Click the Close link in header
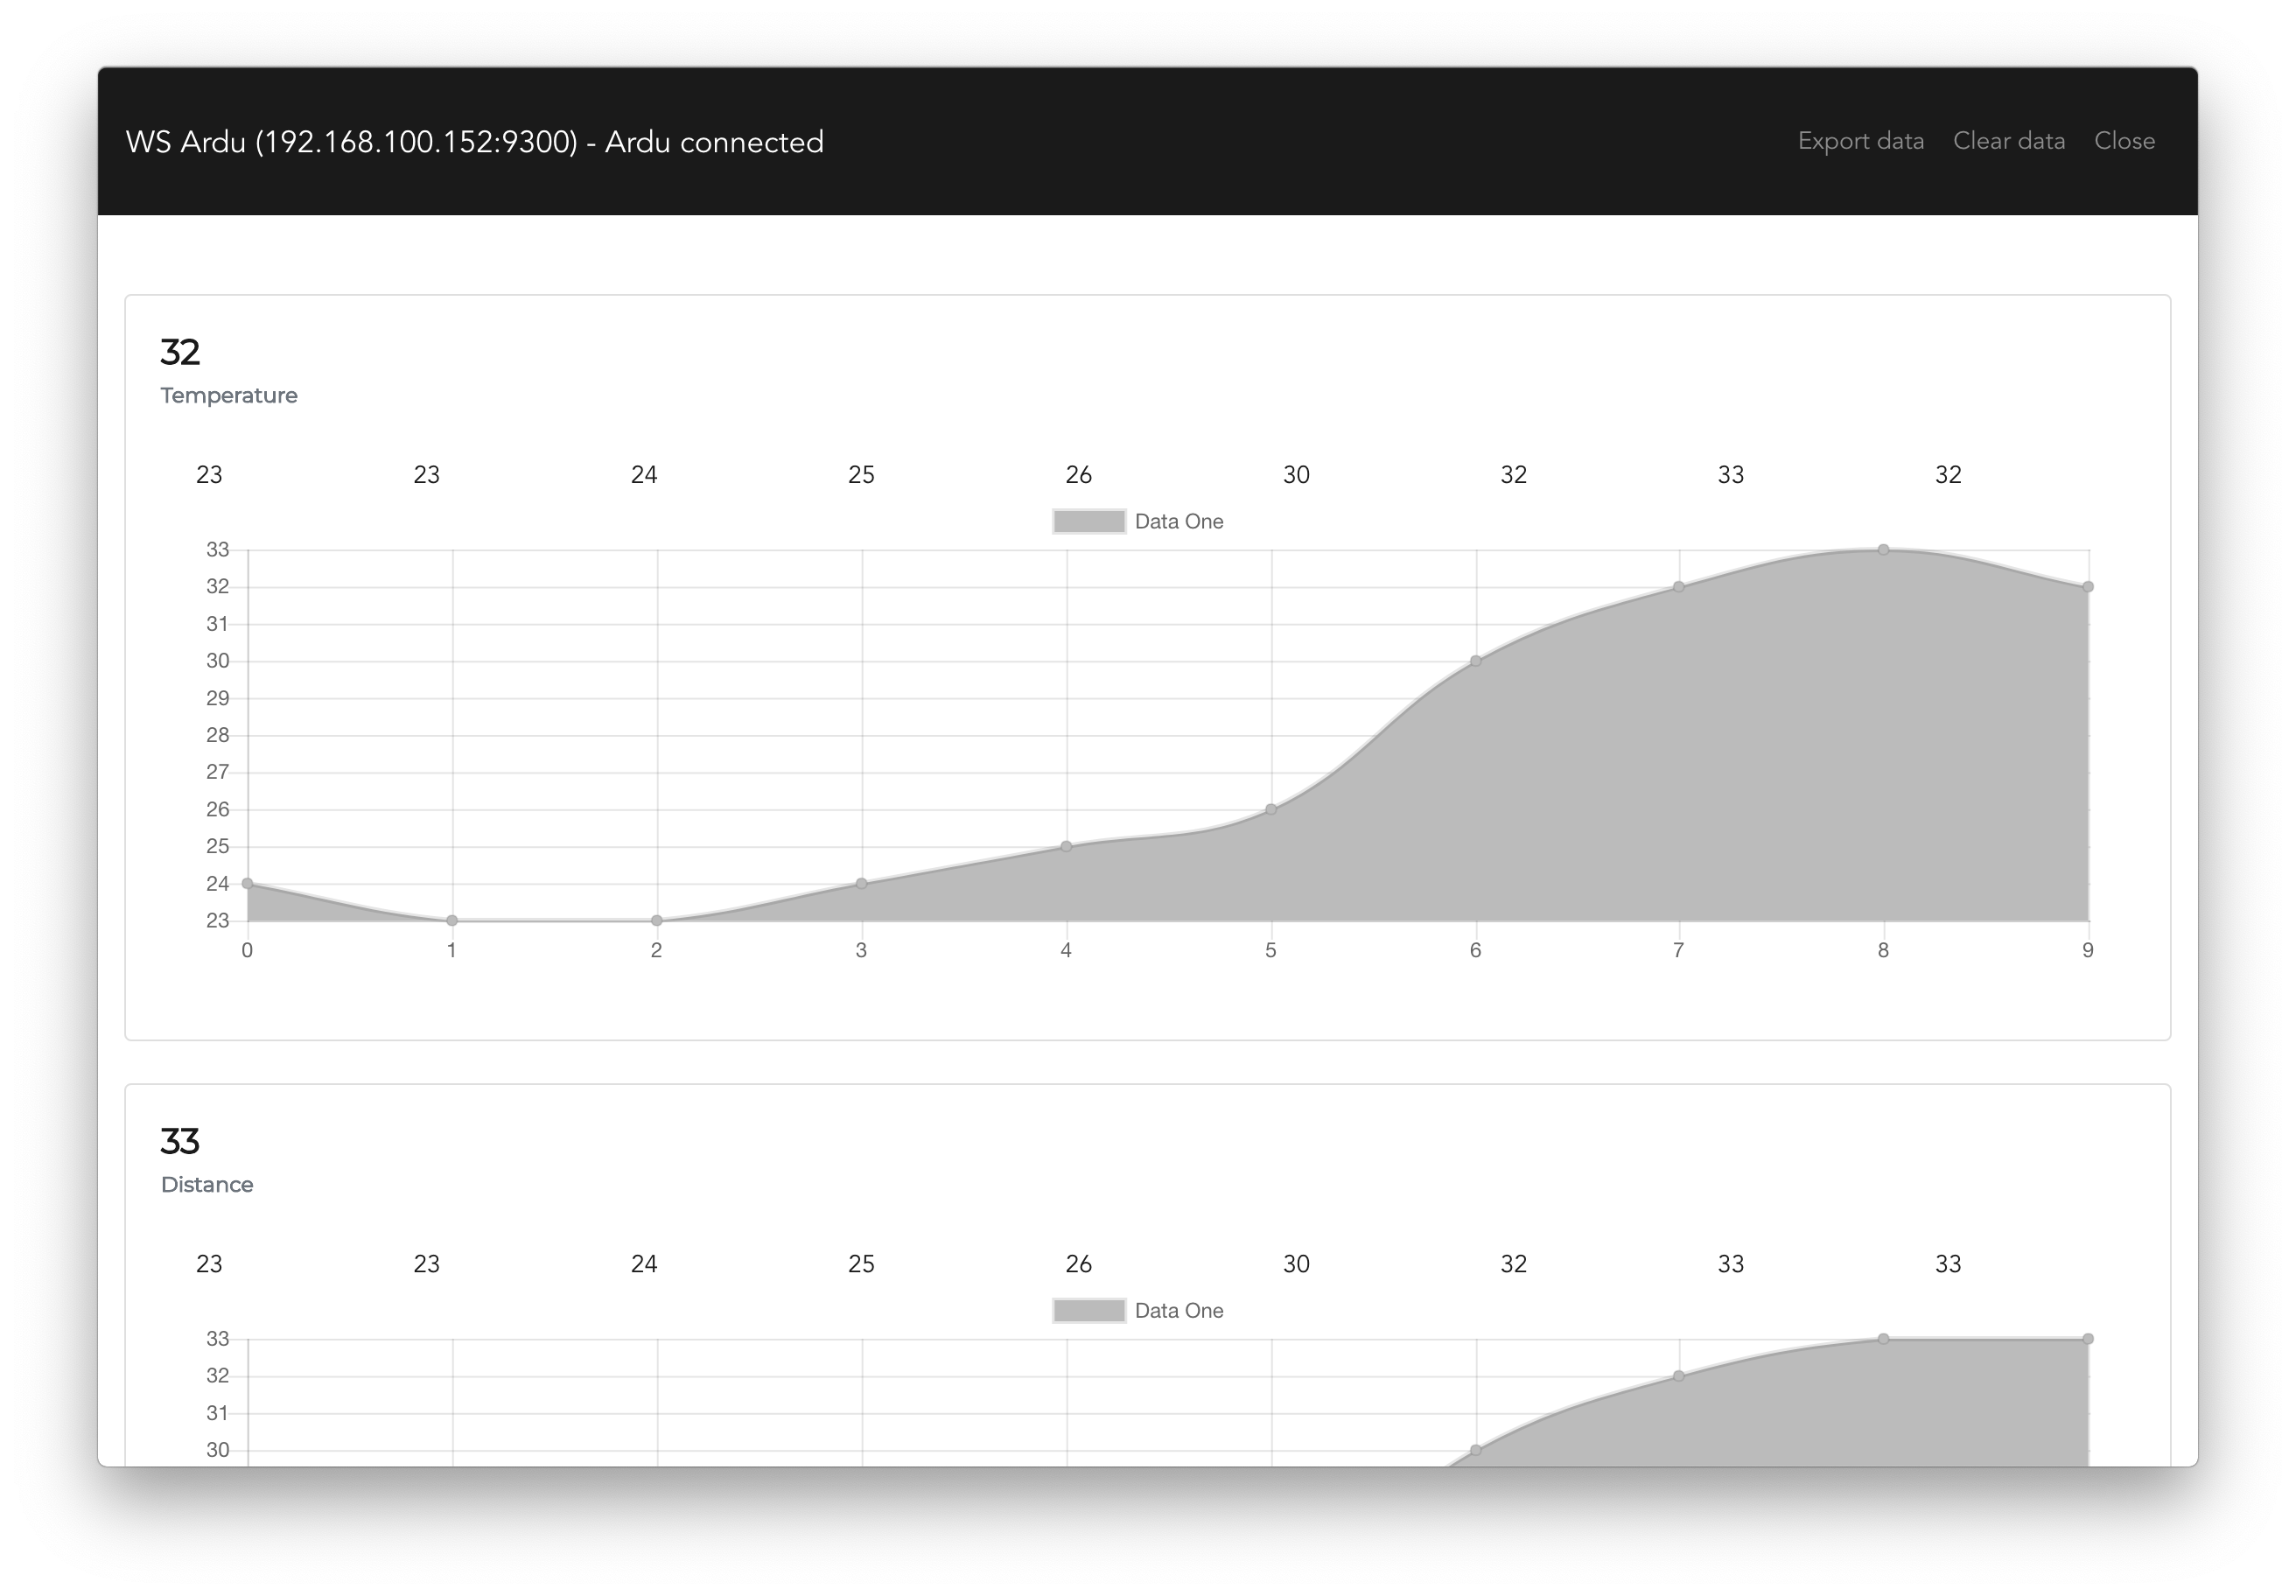Screen dimensions: 2296x1596 pos(2124,141)
